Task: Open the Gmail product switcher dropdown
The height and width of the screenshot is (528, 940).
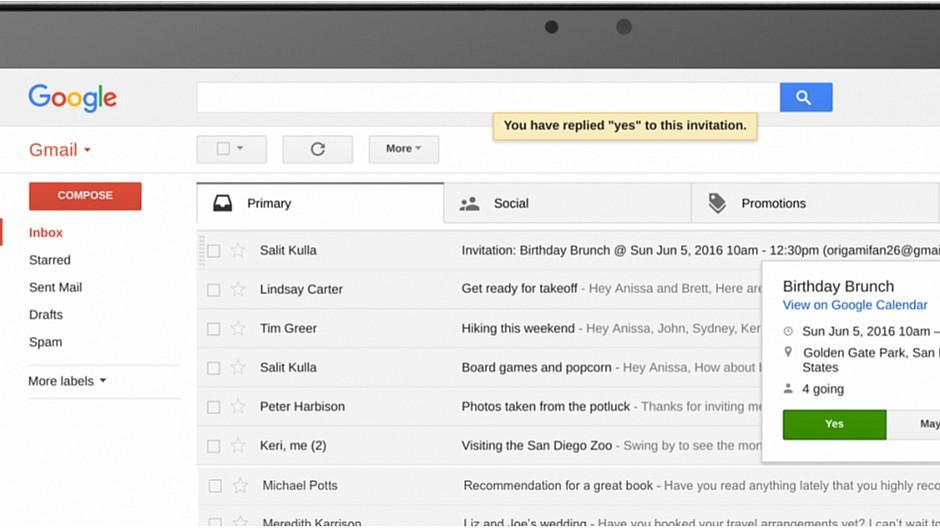Action: point(60,150)
